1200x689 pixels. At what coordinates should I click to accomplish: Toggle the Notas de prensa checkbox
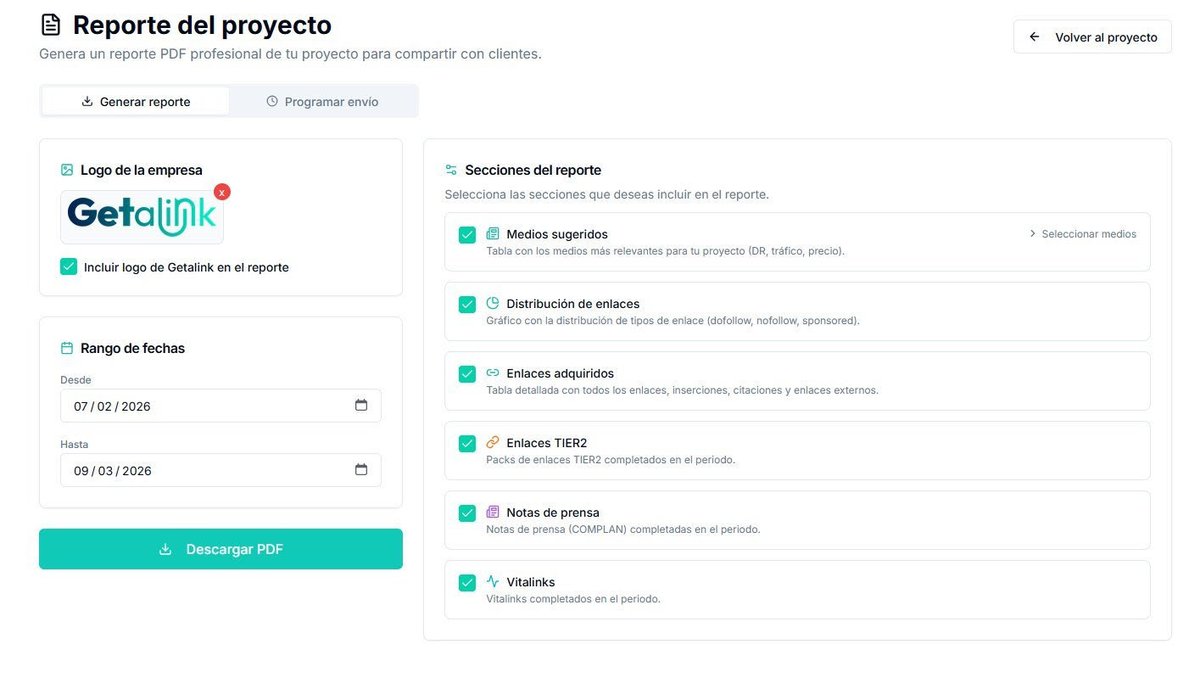[467, 513]
